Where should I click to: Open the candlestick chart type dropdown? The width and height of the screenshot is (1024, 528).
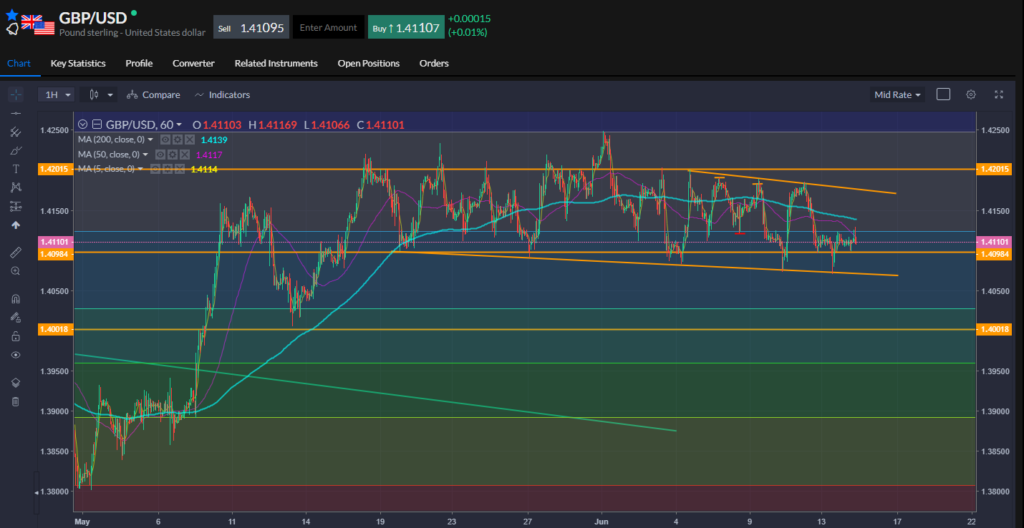(x=100, y=94)
